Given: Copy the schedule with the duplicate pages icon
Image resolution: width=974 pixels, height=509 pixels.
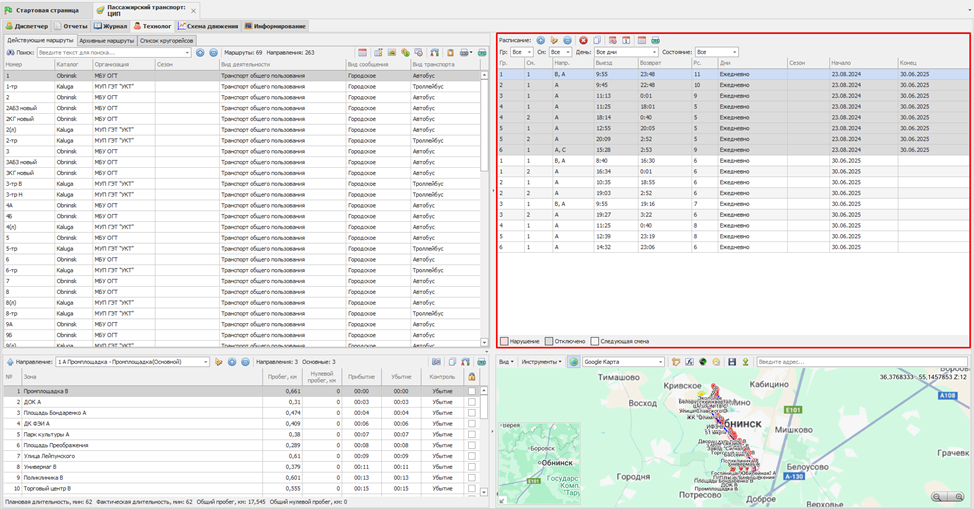Looking at the screenshot, I should tap(597, 40).
